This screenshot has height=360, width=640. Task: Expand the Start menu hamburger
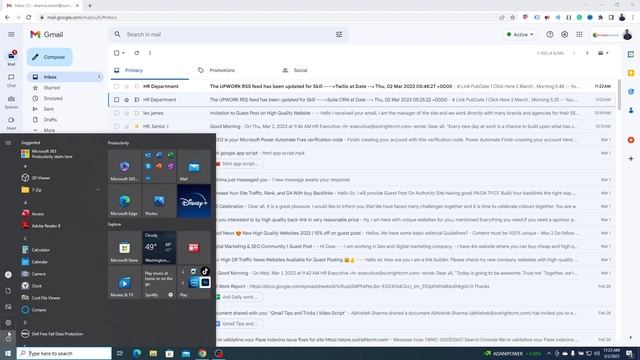click(x=8, y=143)
